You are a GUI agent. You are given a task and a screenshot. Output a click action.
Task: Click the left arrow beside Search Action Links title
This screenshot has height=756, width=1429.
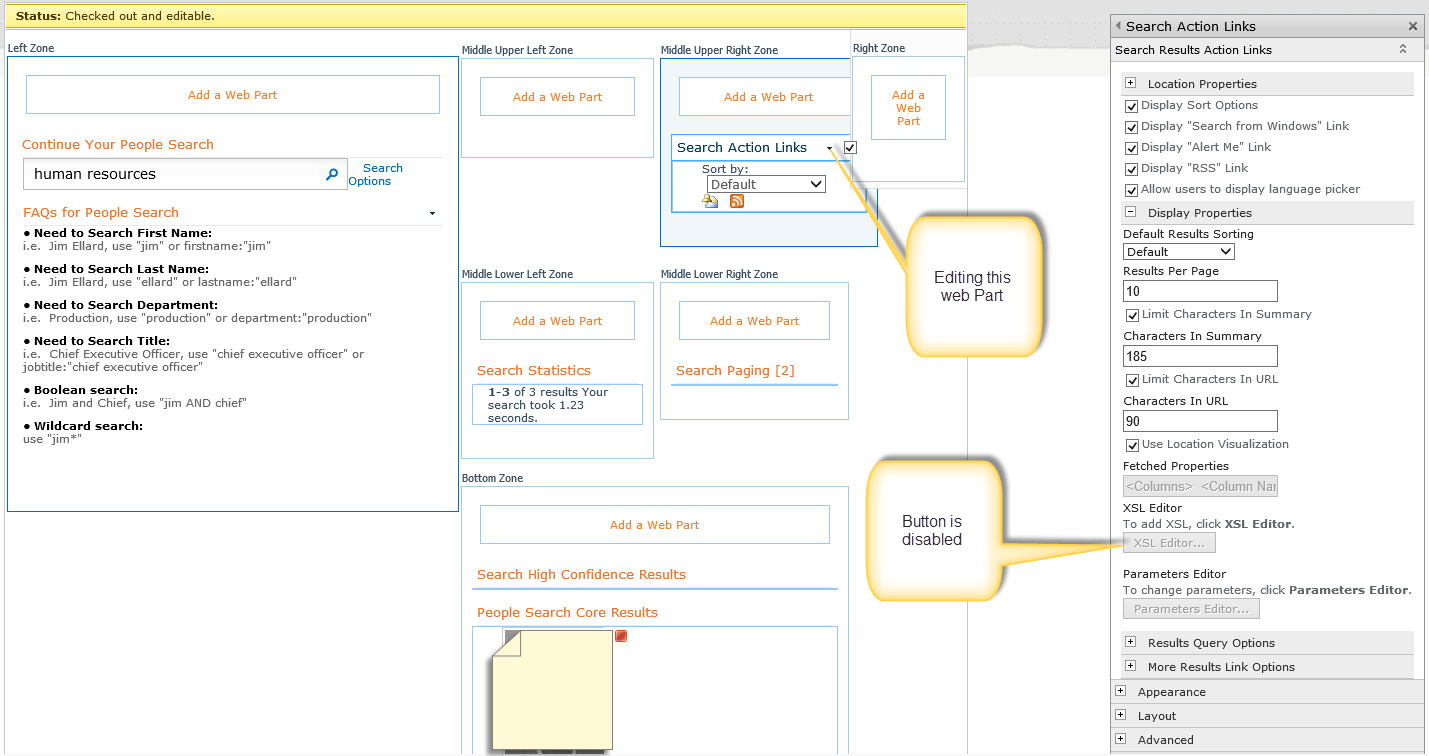1118,26
